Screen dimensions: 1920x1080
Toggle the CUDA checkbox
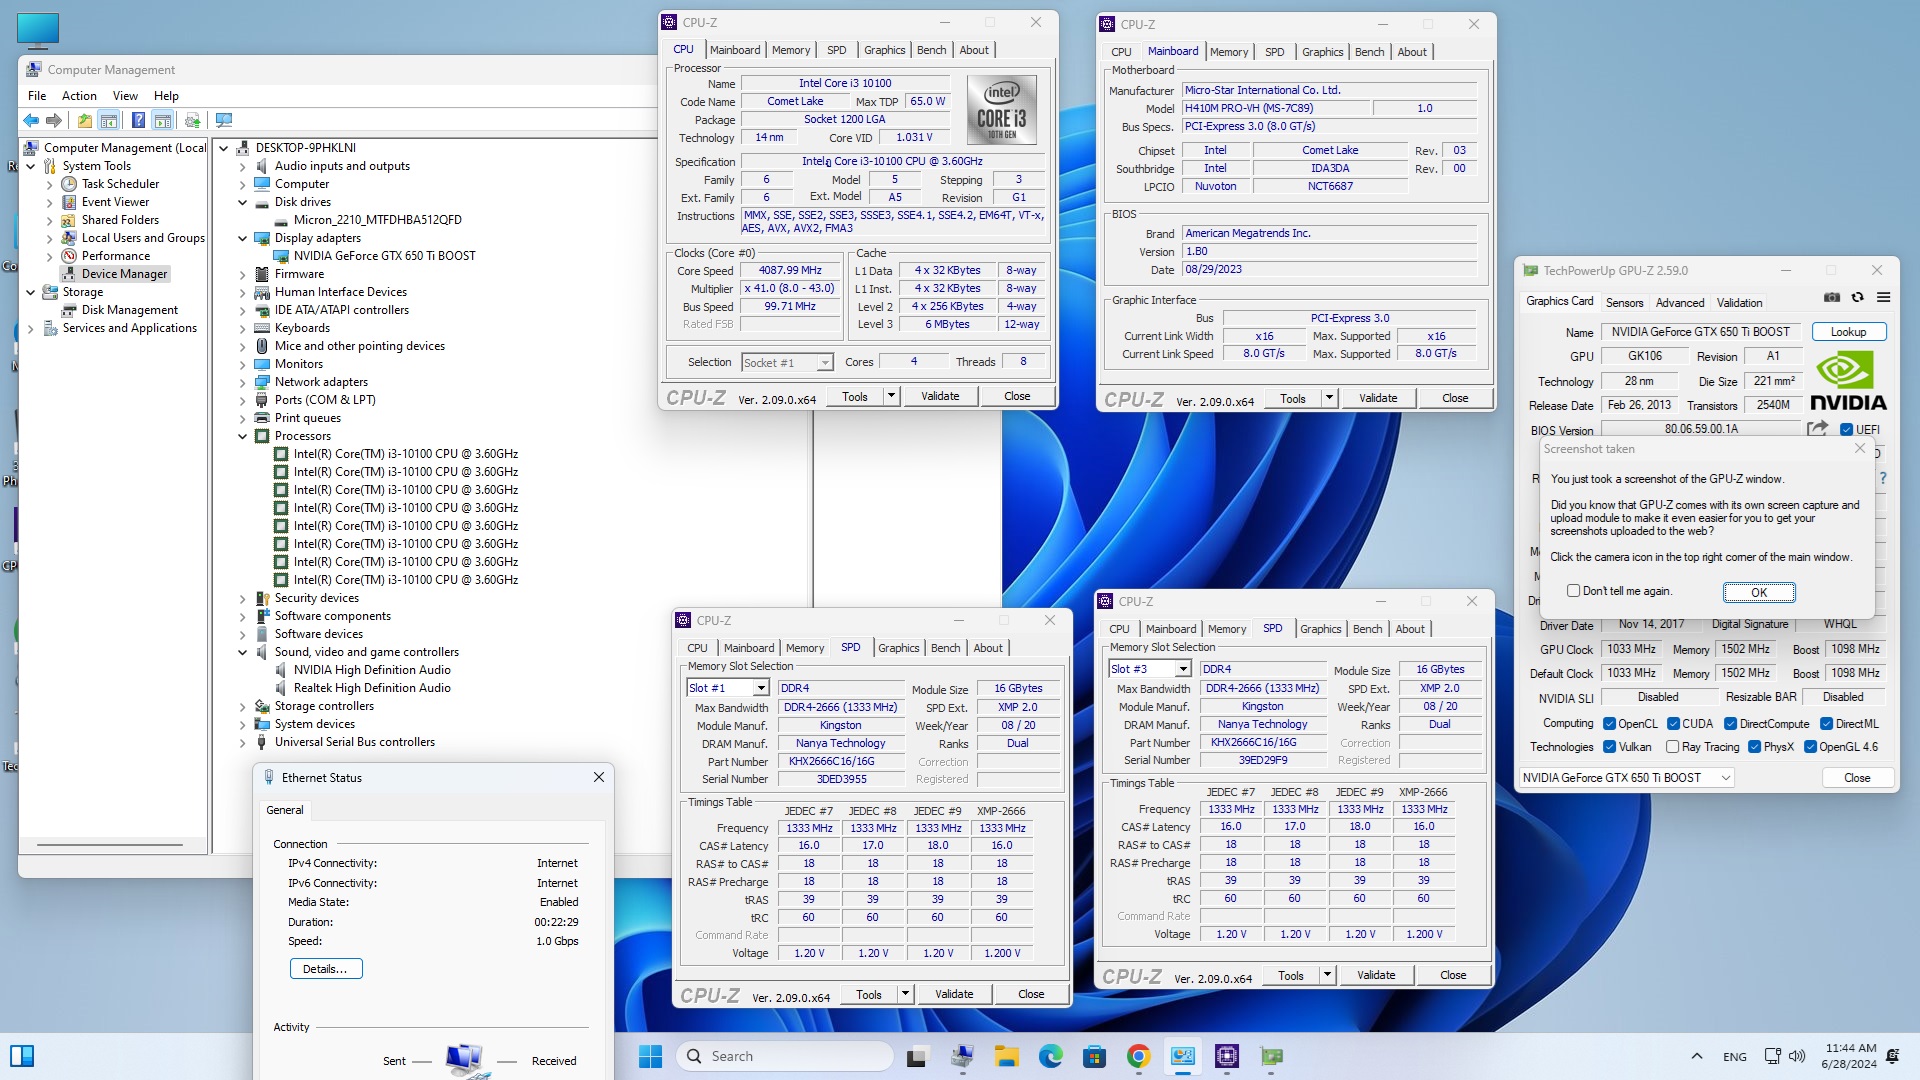[1673, 724]
